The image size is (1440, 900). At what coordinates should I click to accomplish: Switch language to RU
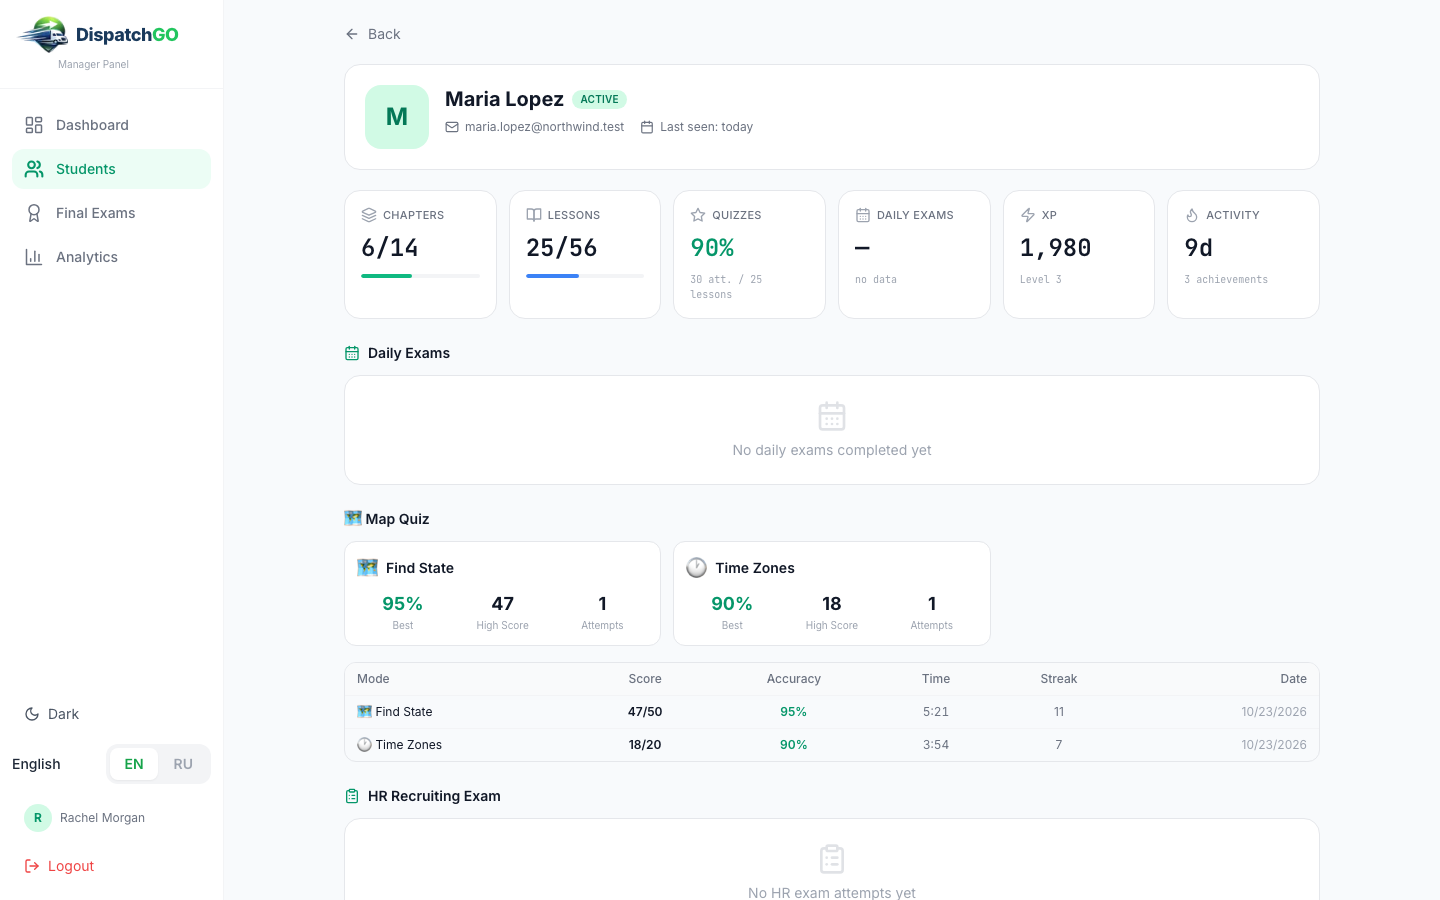tap(183, 764)
